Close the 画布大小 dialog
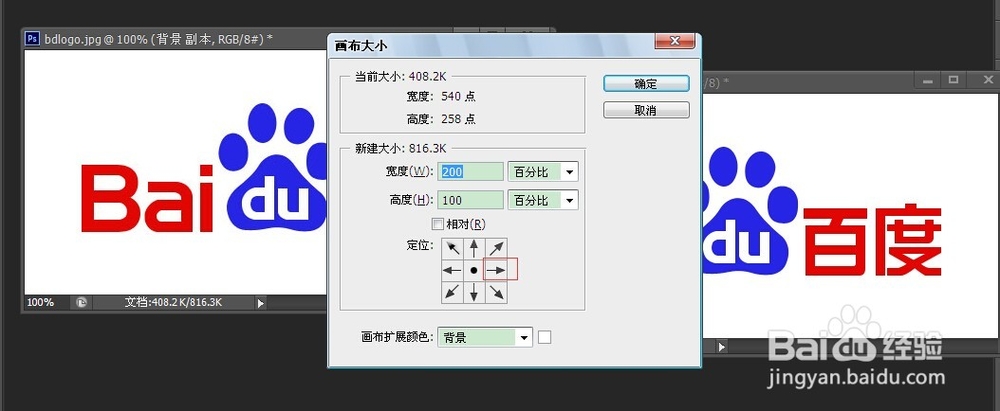This screenshot has height=411, width=1000. point(675,42)
